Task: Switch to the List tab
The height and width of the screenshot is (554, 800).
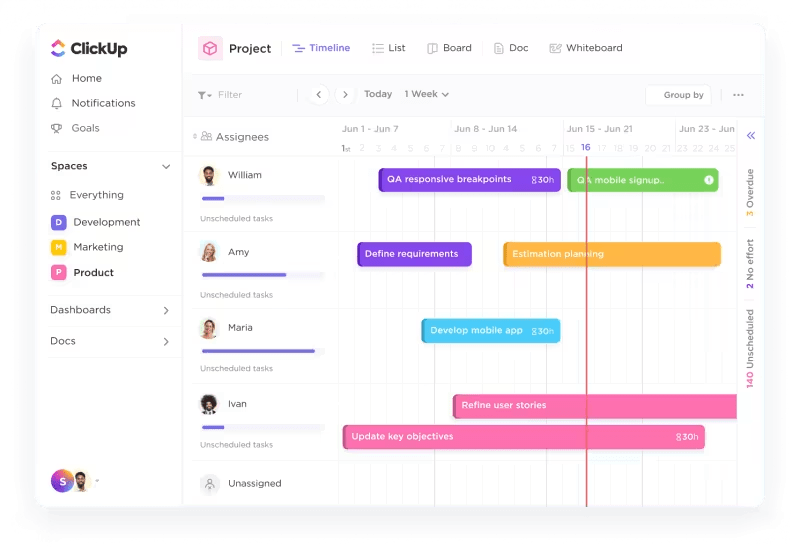Action: (x=389, y=48)
